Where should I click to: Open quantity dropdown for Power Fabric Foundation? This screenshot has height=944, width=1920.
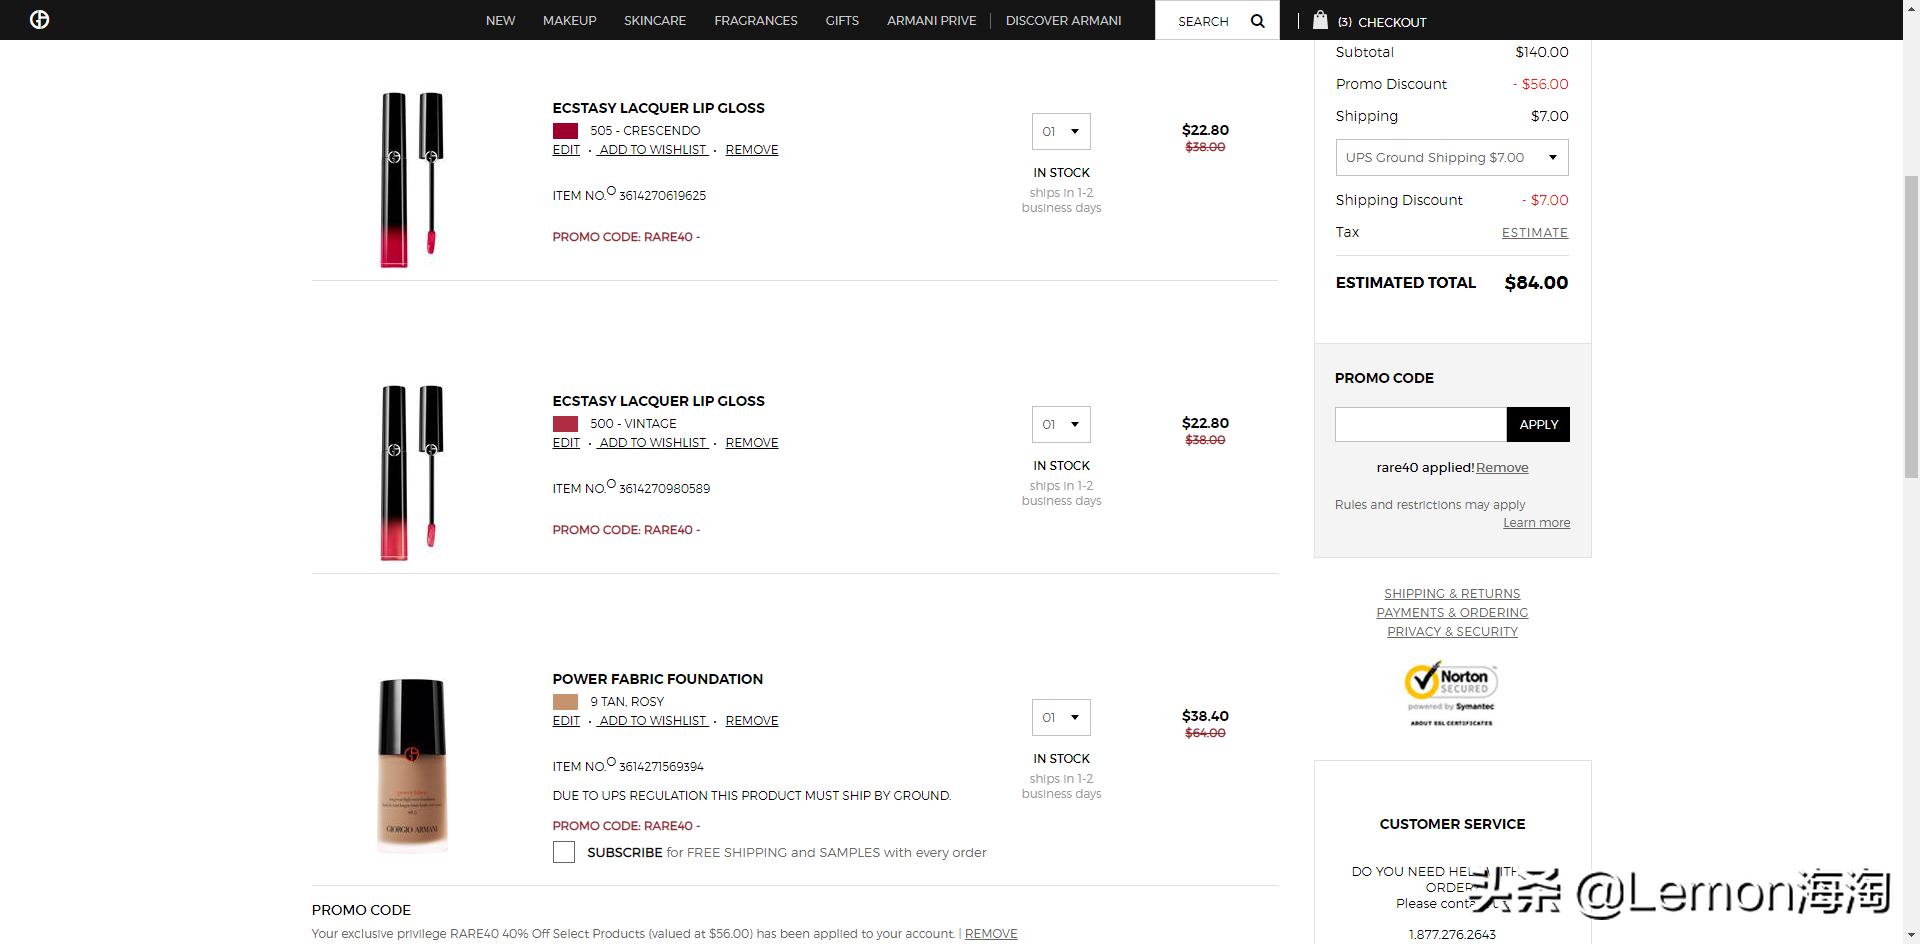(x=1061, y=717)
